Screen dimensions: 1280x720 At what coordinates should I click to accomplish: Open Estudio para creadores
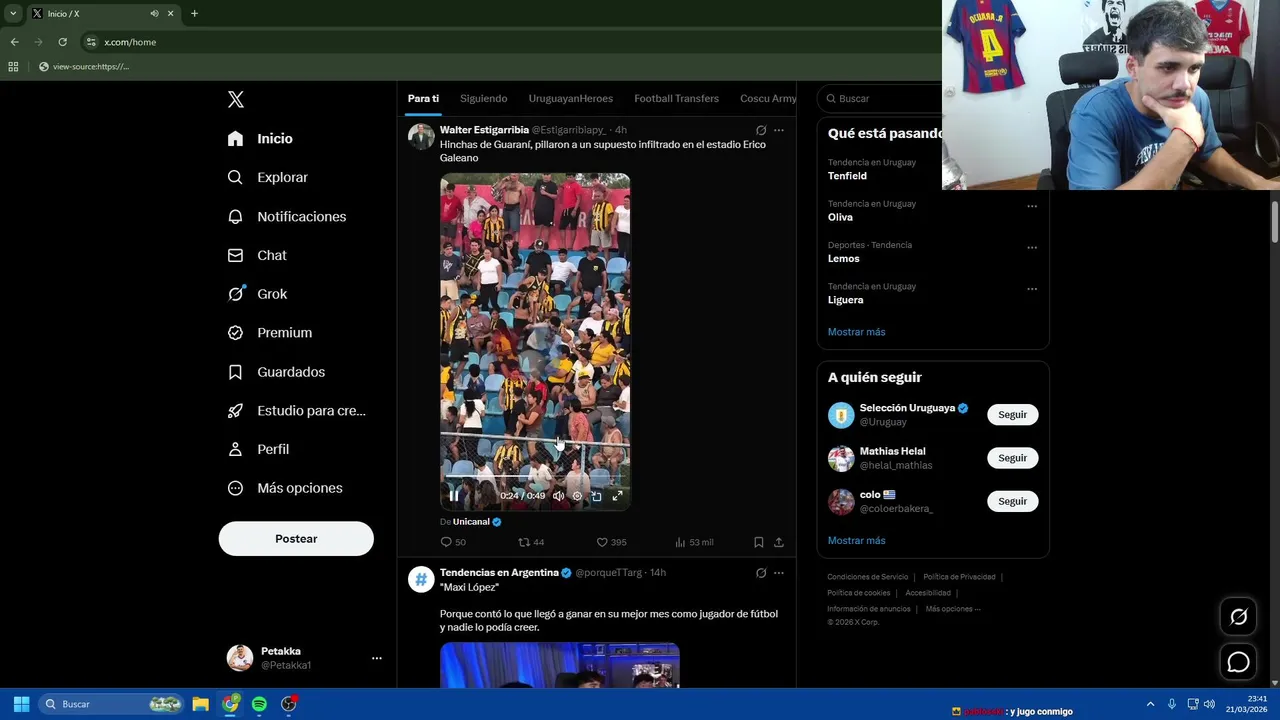[x=296, y=411]
